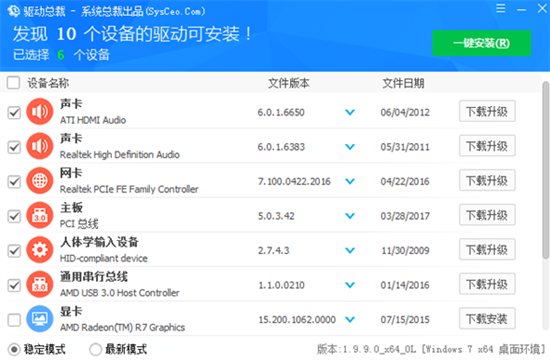Check the AMD Radeon R7 Graphics checkbox
The width and height of the screenshot is (550, 361).
[14, 320]
